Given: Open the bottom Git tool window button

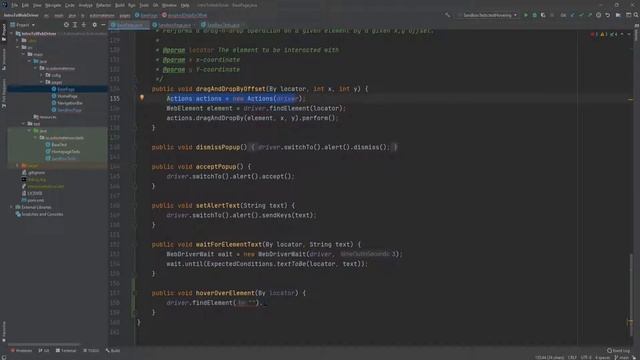Looking at the screenshot, I should (x=44, y=350).
